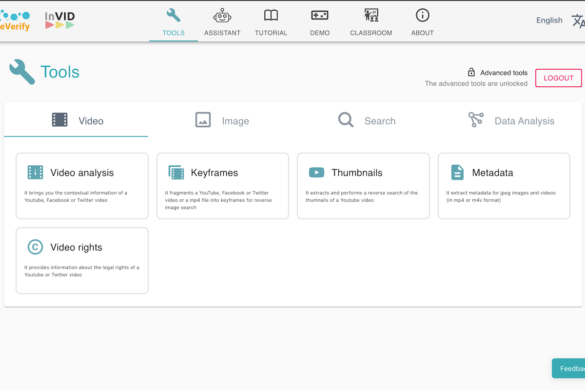
Task: Go to the CLASSROOM navigation label
Action: pos(371,33)
